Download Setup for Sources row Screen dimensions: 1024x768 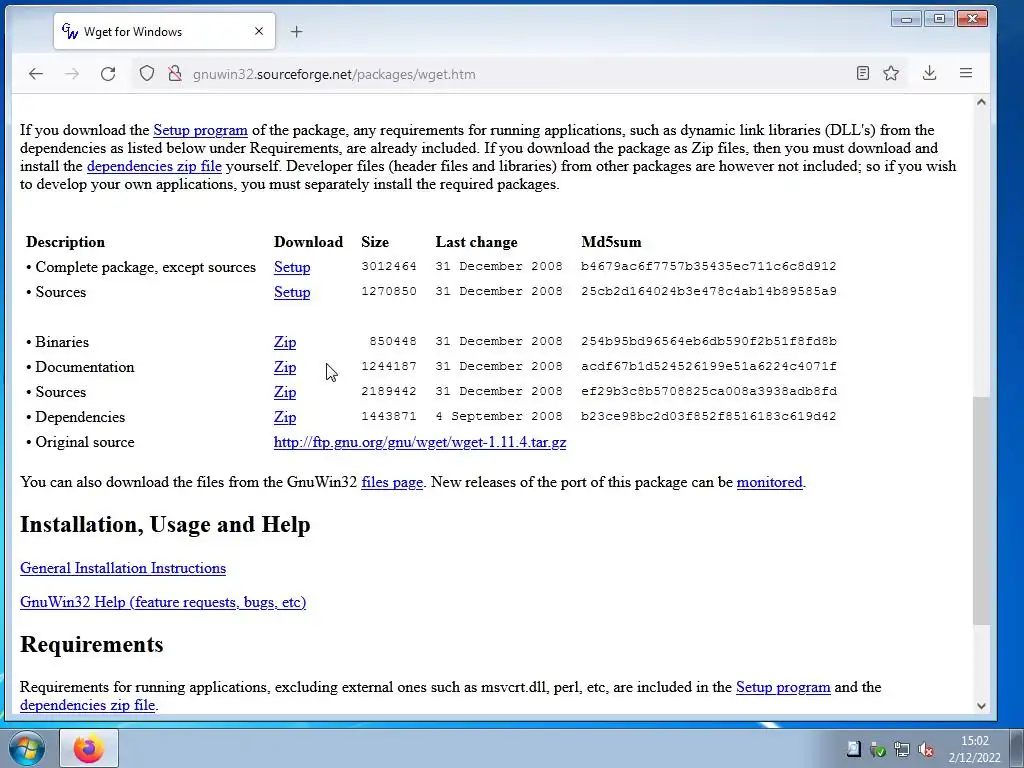pyautogui.click(x=292, y=292)
